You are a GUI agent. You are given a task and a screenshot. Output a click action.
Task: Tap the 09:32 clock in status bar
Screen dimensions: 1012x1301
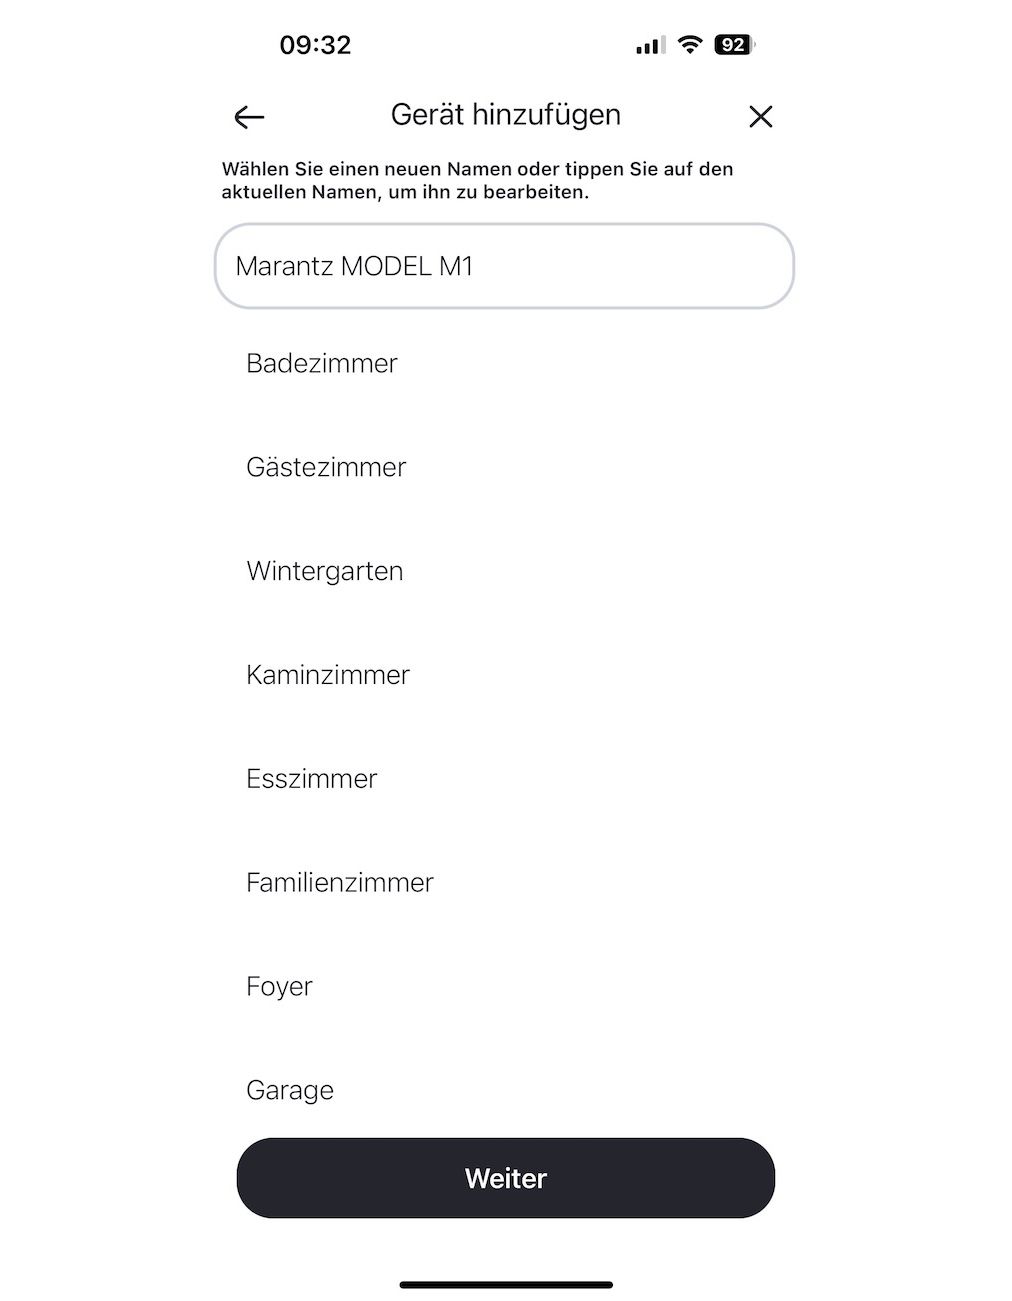[x=315, y=45]
